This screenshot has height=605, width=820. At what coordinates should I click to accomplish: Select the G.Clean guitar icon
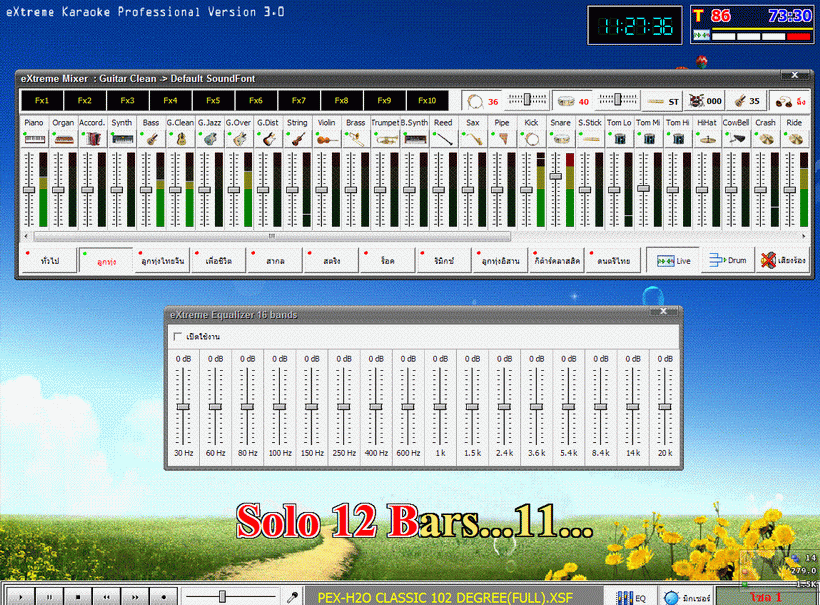pos(181,139)
